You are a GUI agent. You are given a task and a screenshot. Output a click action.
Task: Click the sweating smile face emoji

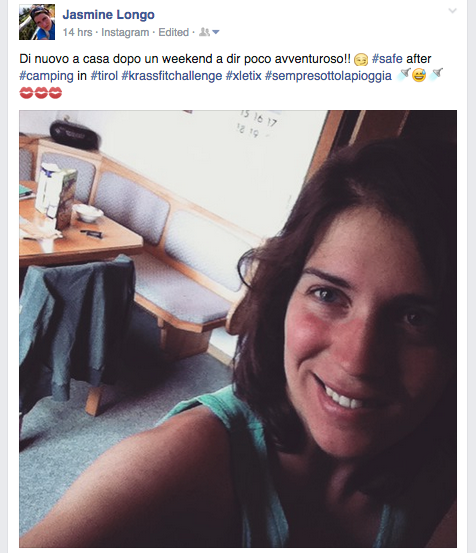419,75
